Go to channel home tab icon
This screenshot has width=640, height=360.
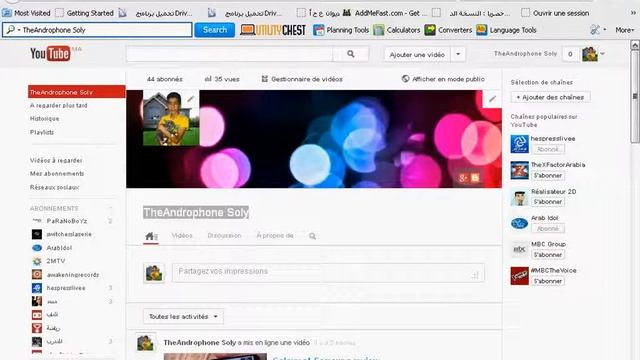pyautogui.click(x=151, y=236)
